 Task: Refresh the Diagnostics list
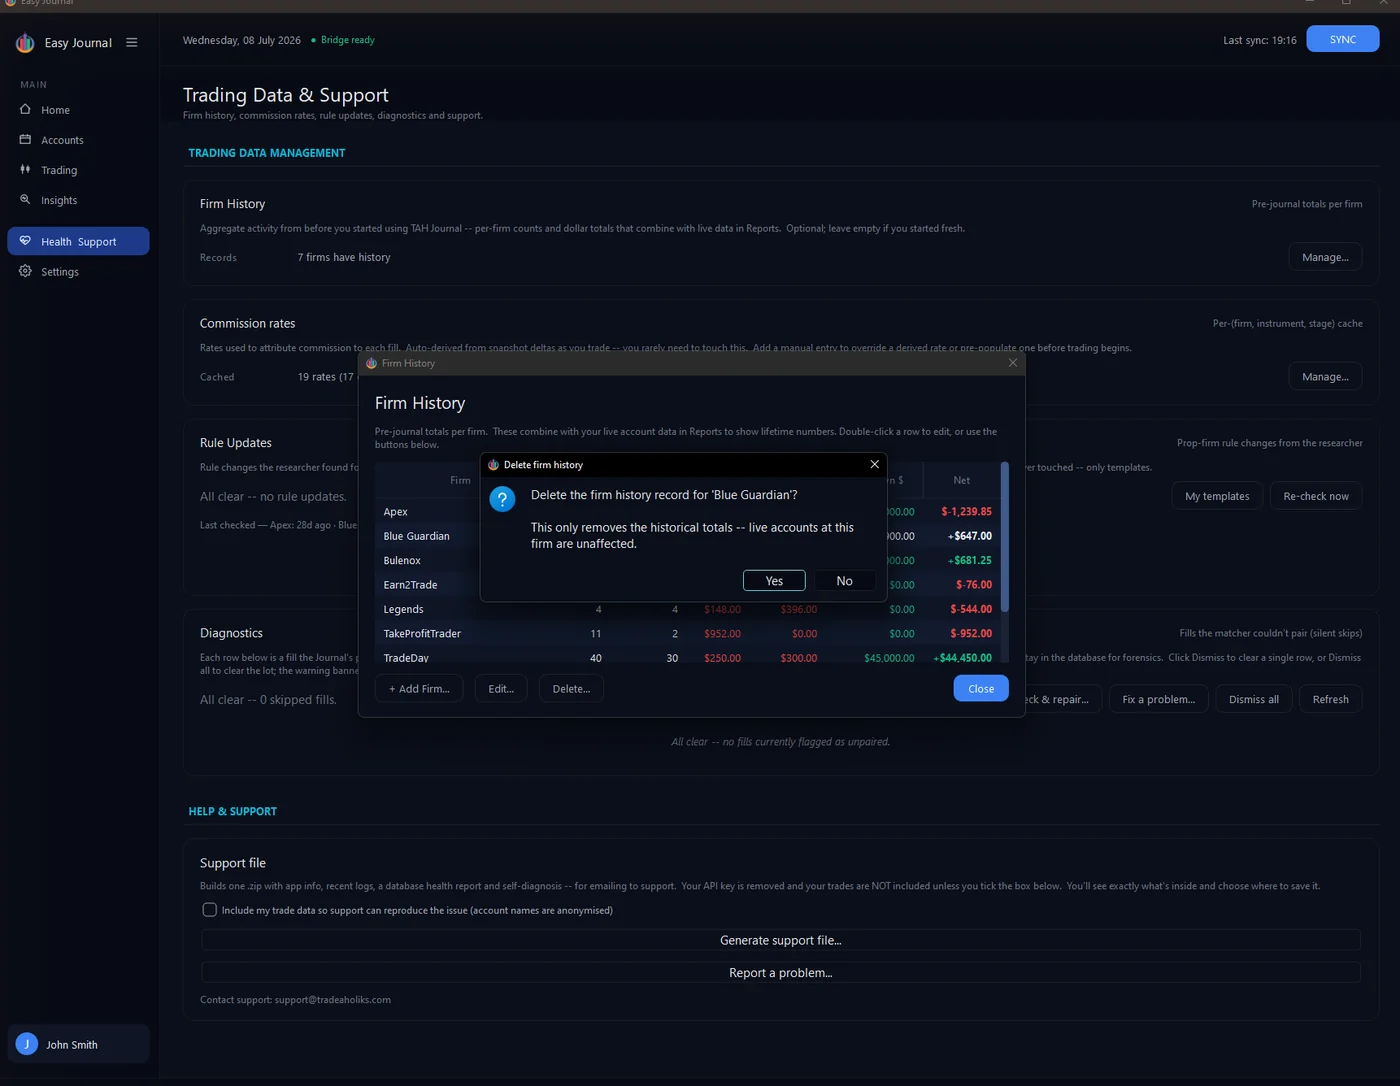point(1330,699)
